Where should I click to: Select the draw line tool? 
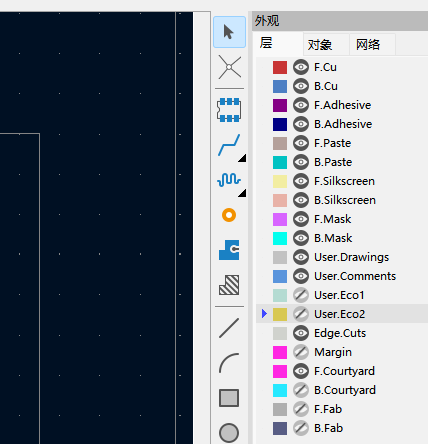tap(229, 328)
